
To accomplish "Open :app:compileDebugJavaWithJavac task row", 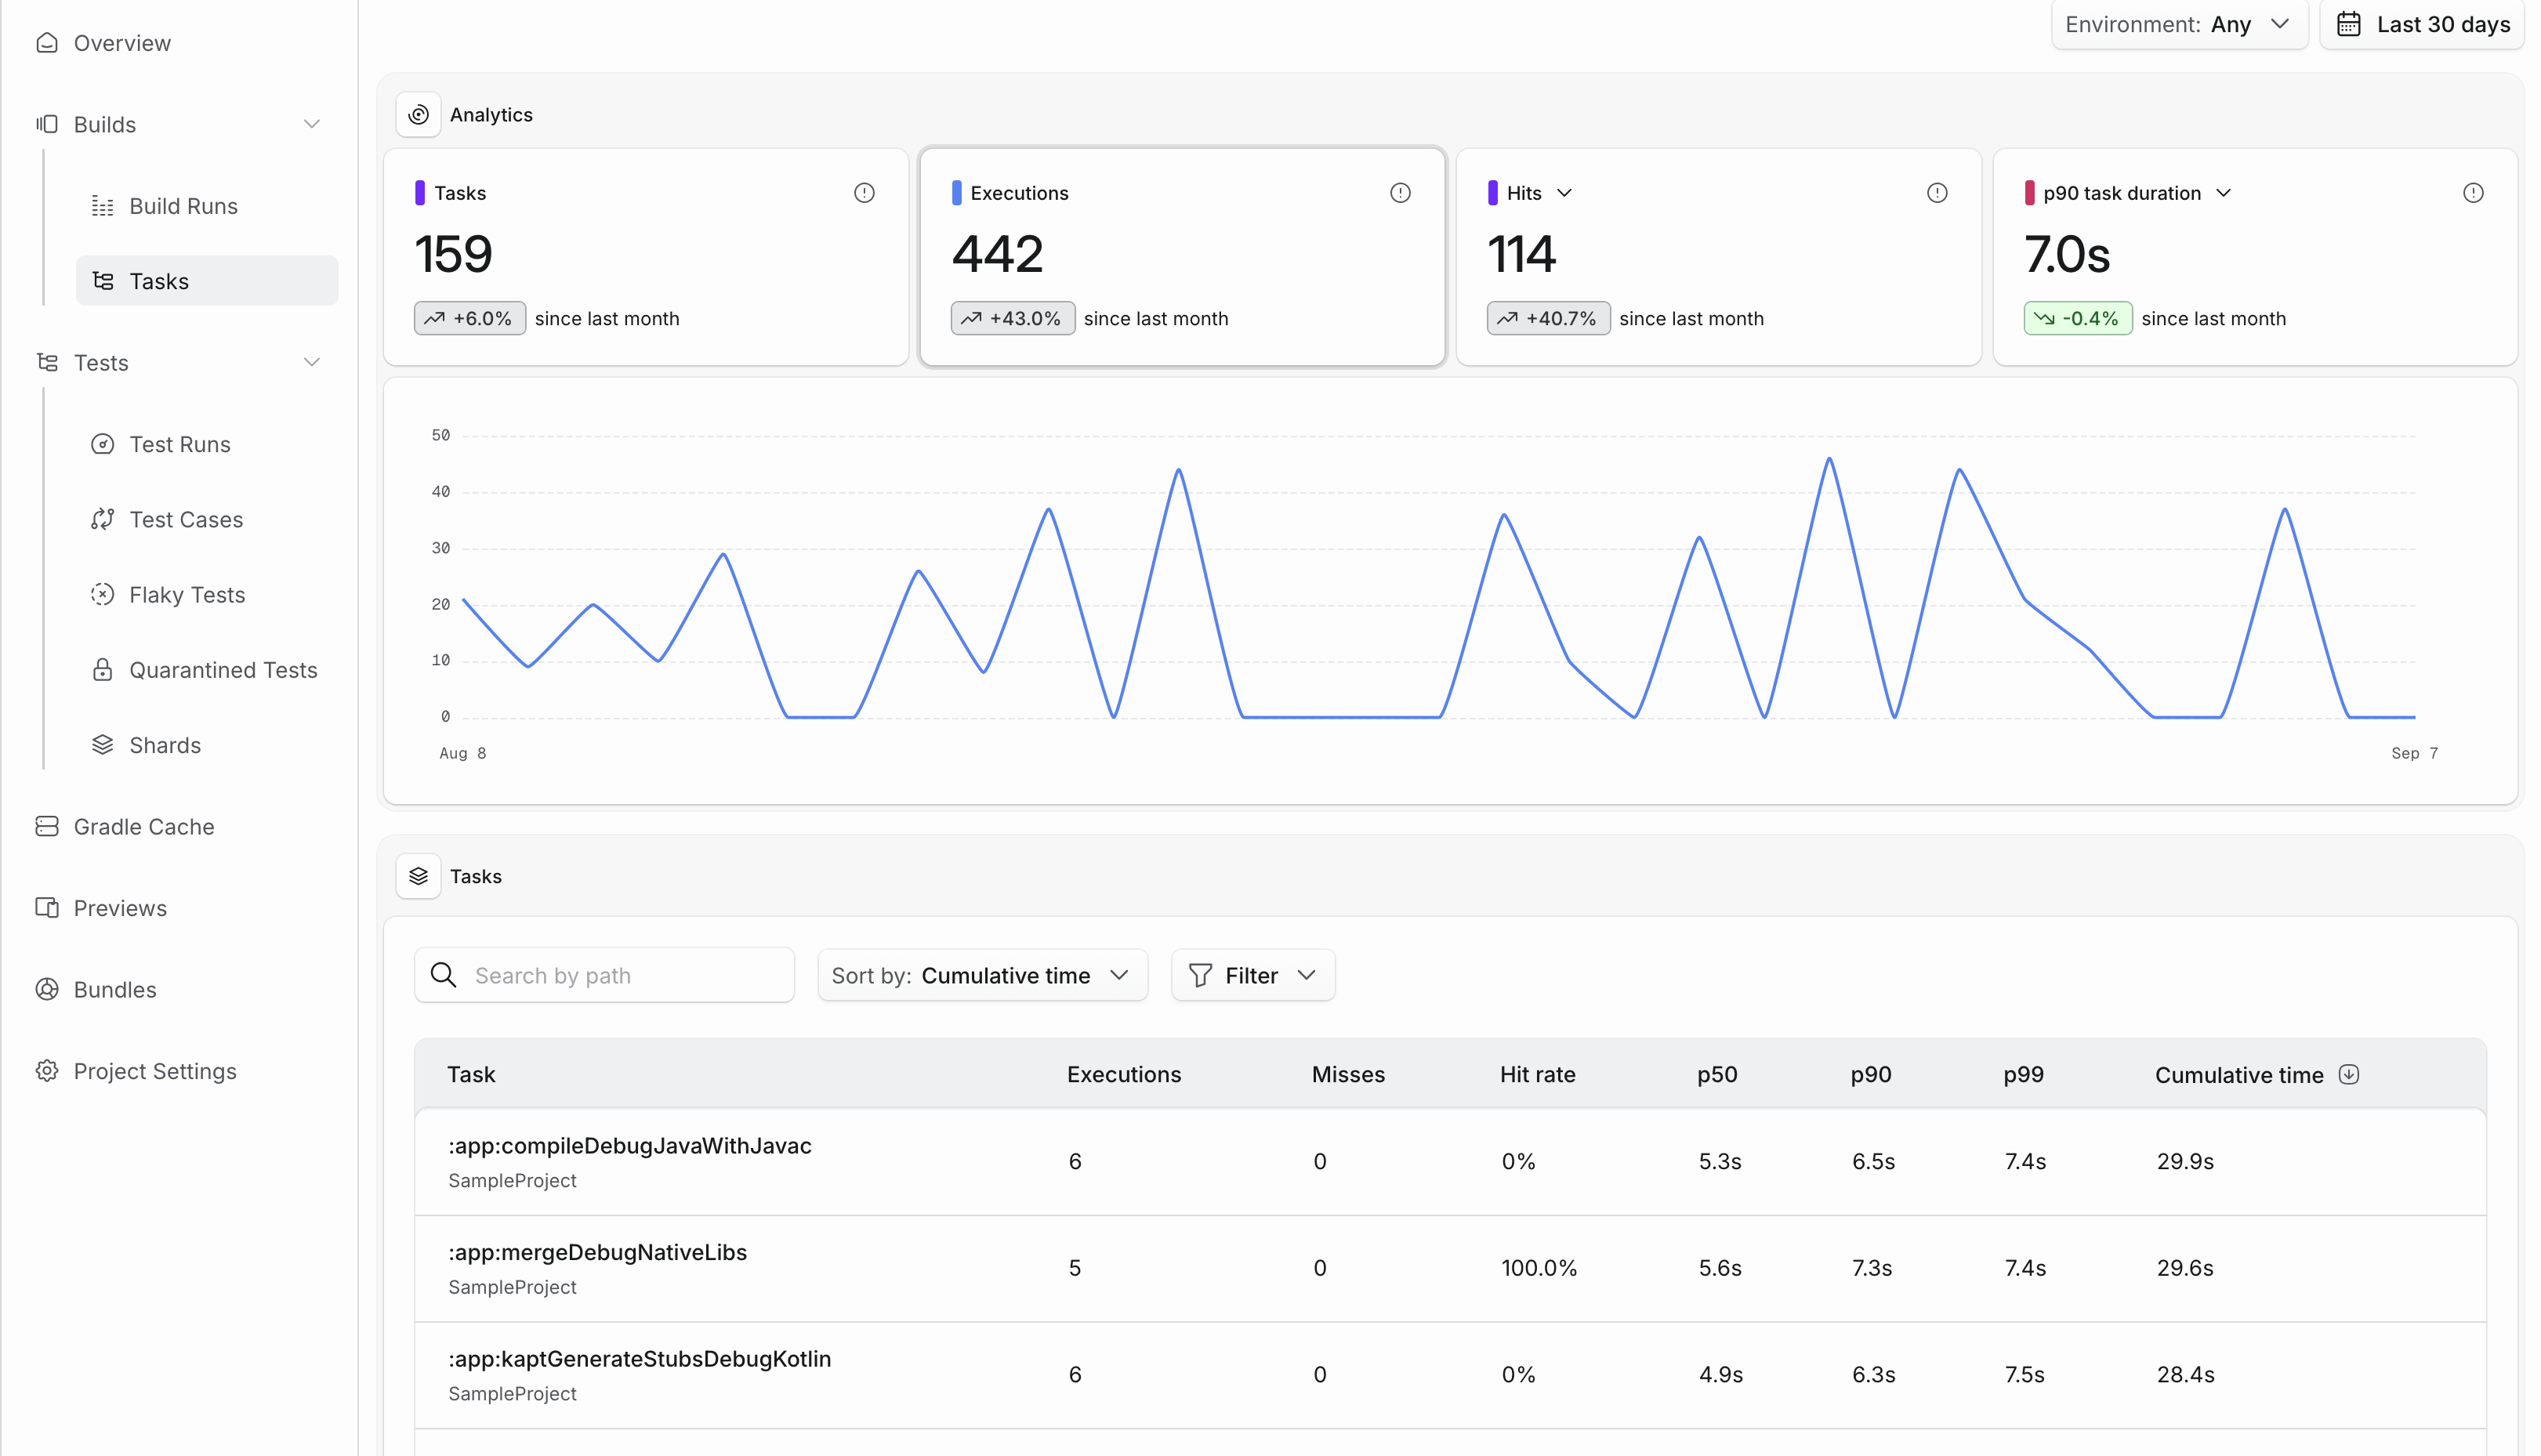I will (1450, 1162).
